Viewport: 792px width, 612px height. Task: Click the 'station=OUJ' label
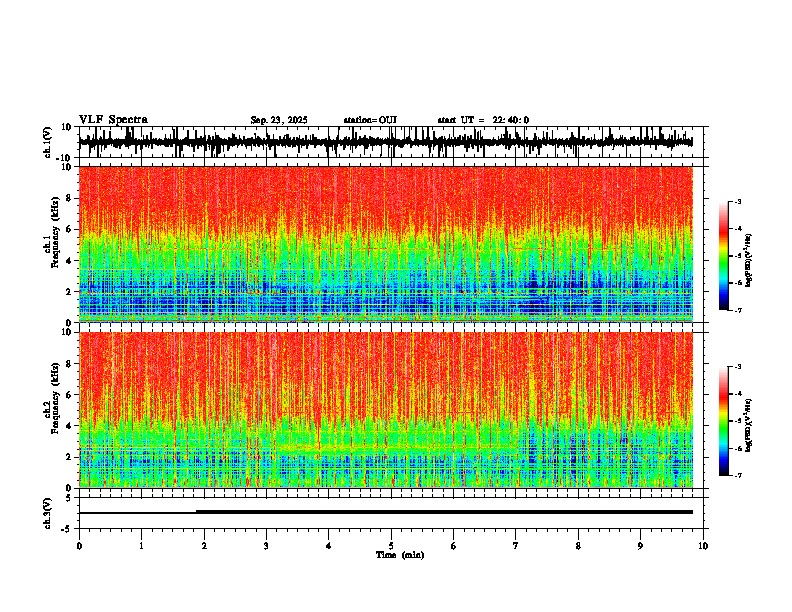click(370, 120)
